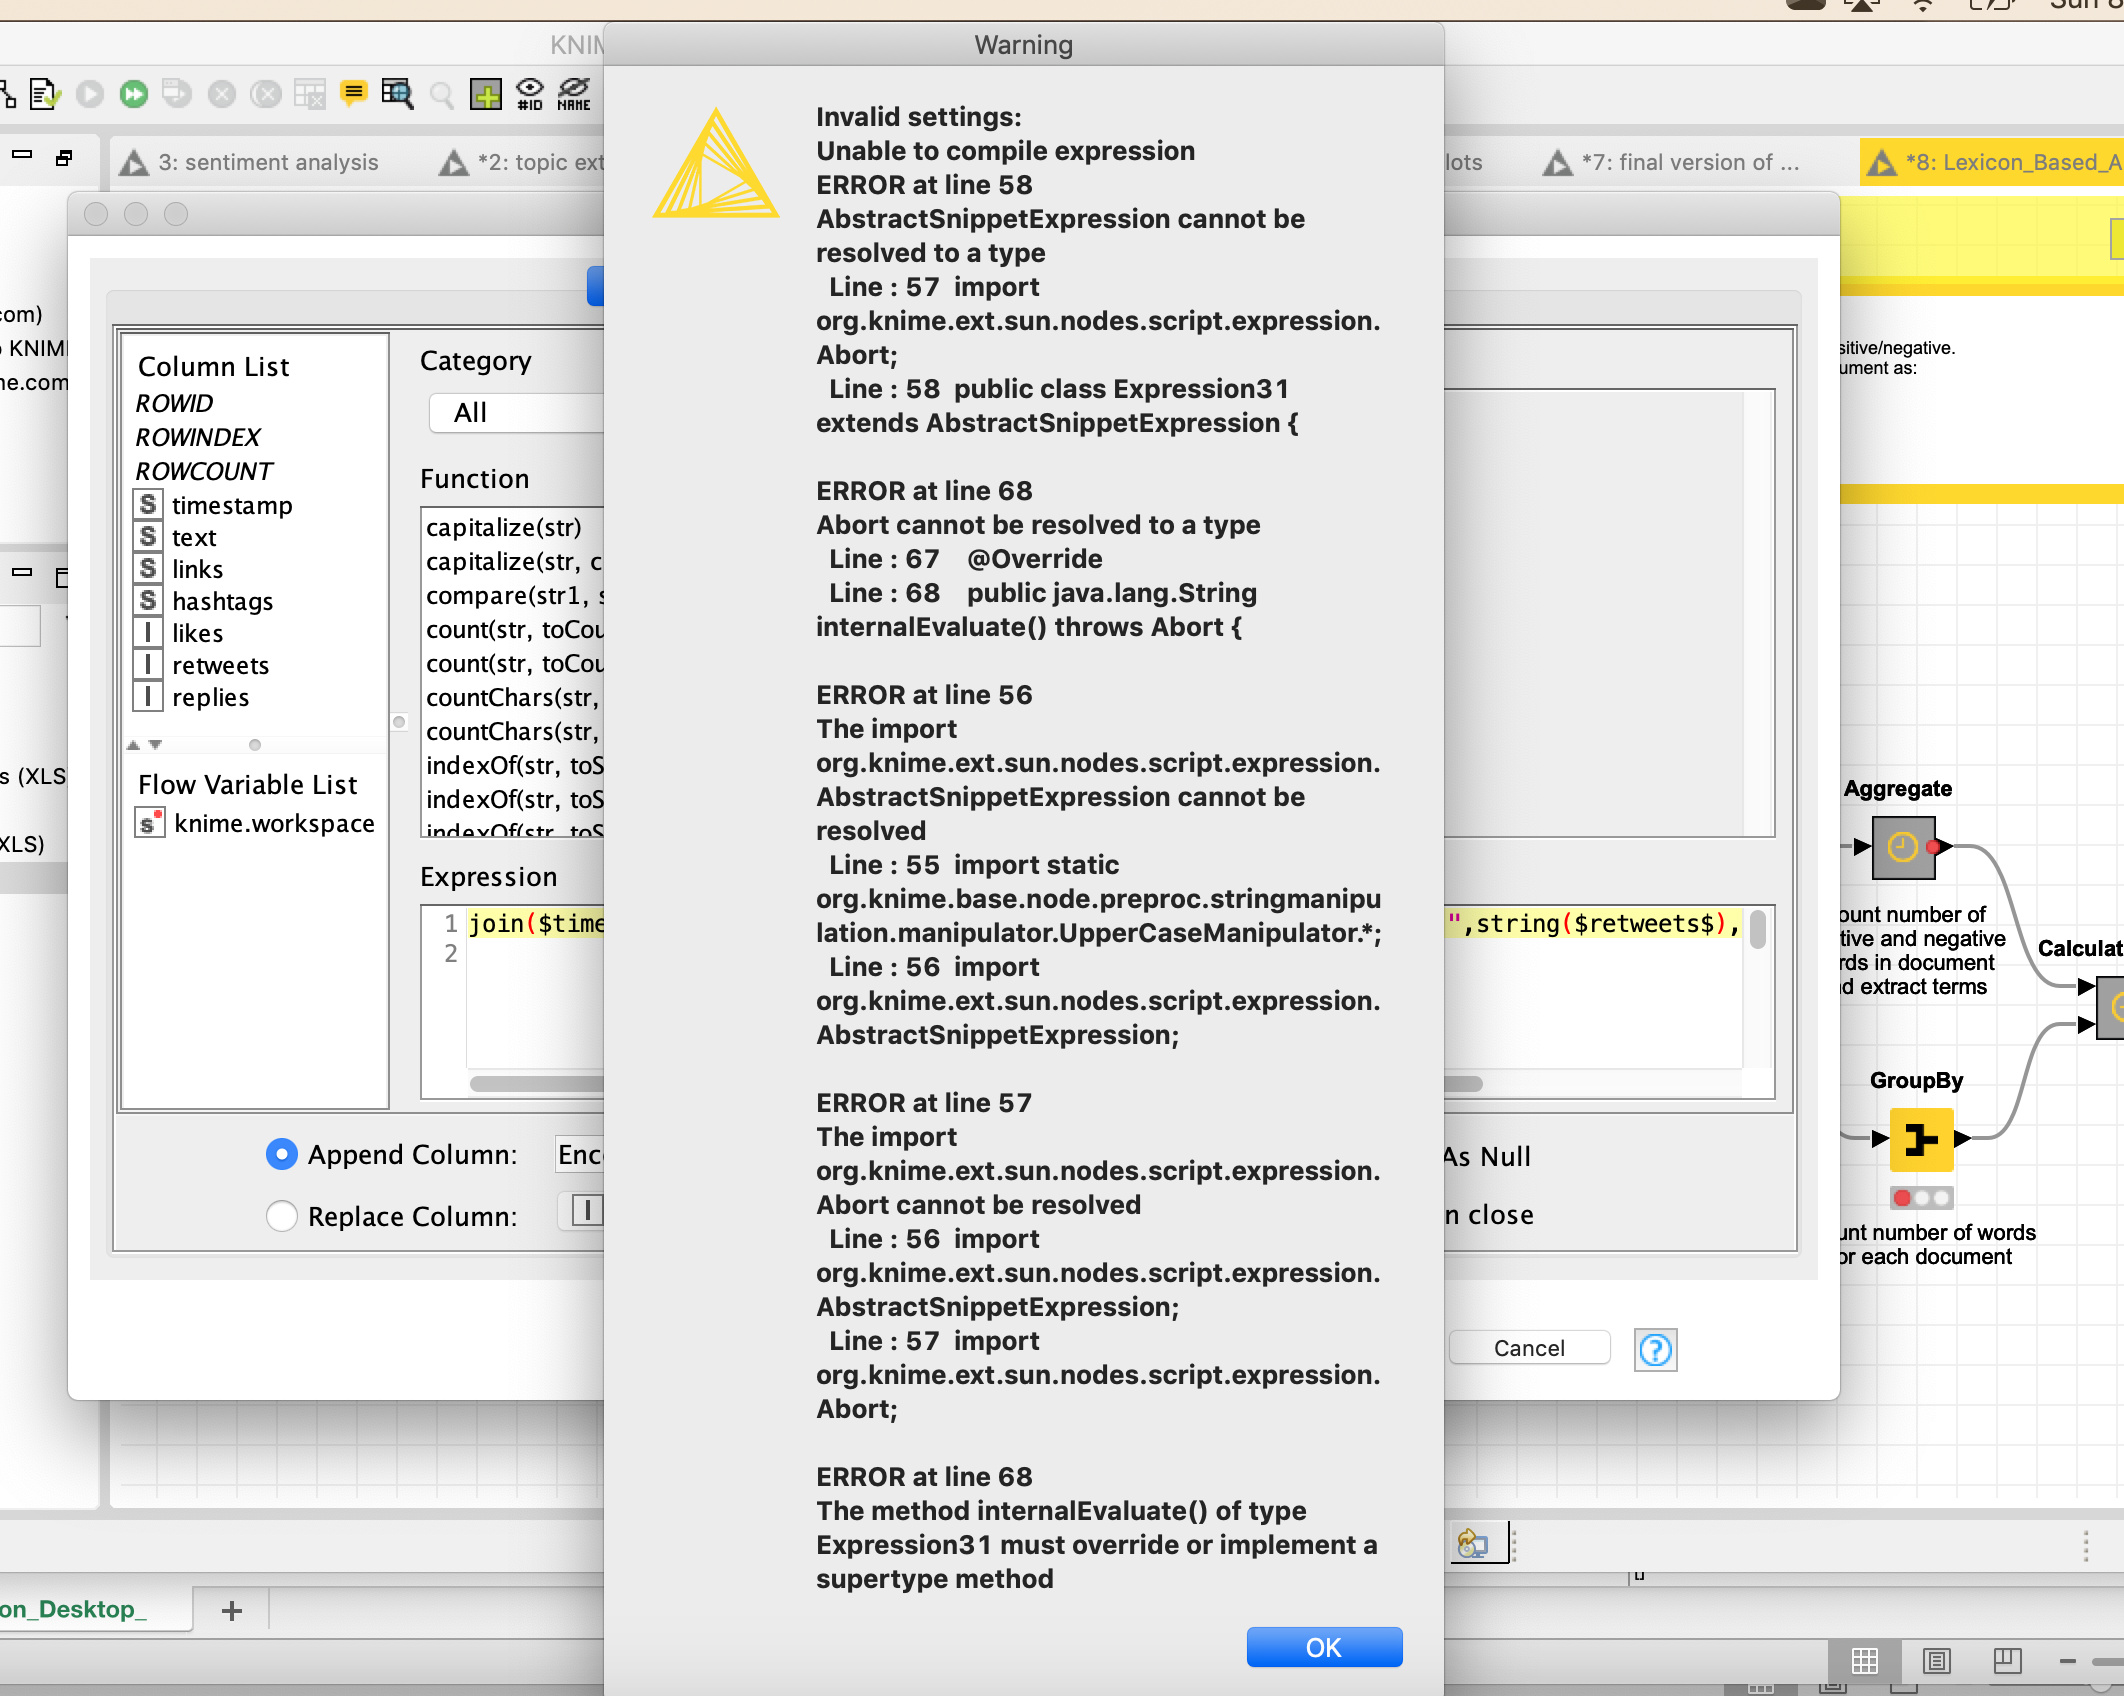This screenshot has height=1696, width=2124.
Task: Click the zoom out minus at bottom right
Action: 2067,1661
